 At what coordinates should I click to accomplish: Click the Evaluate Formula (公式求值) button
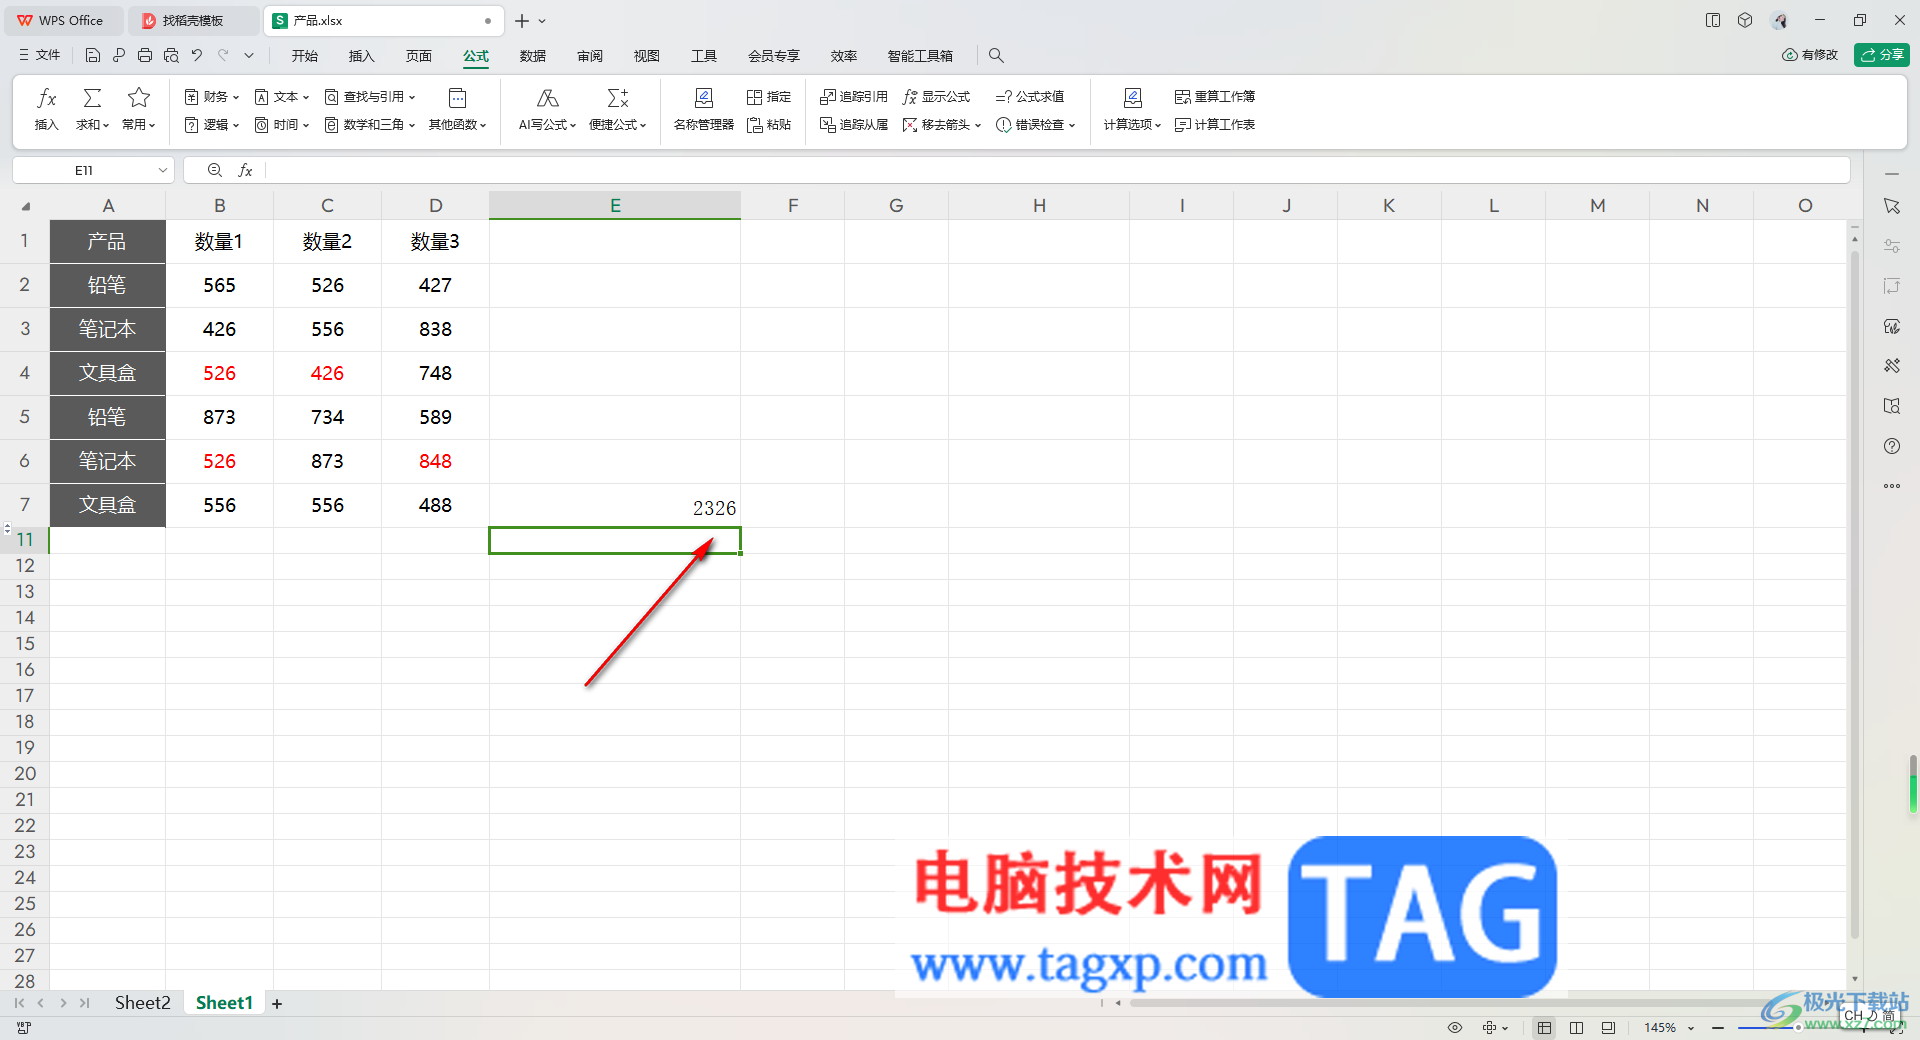click(x=1030, y=96)
